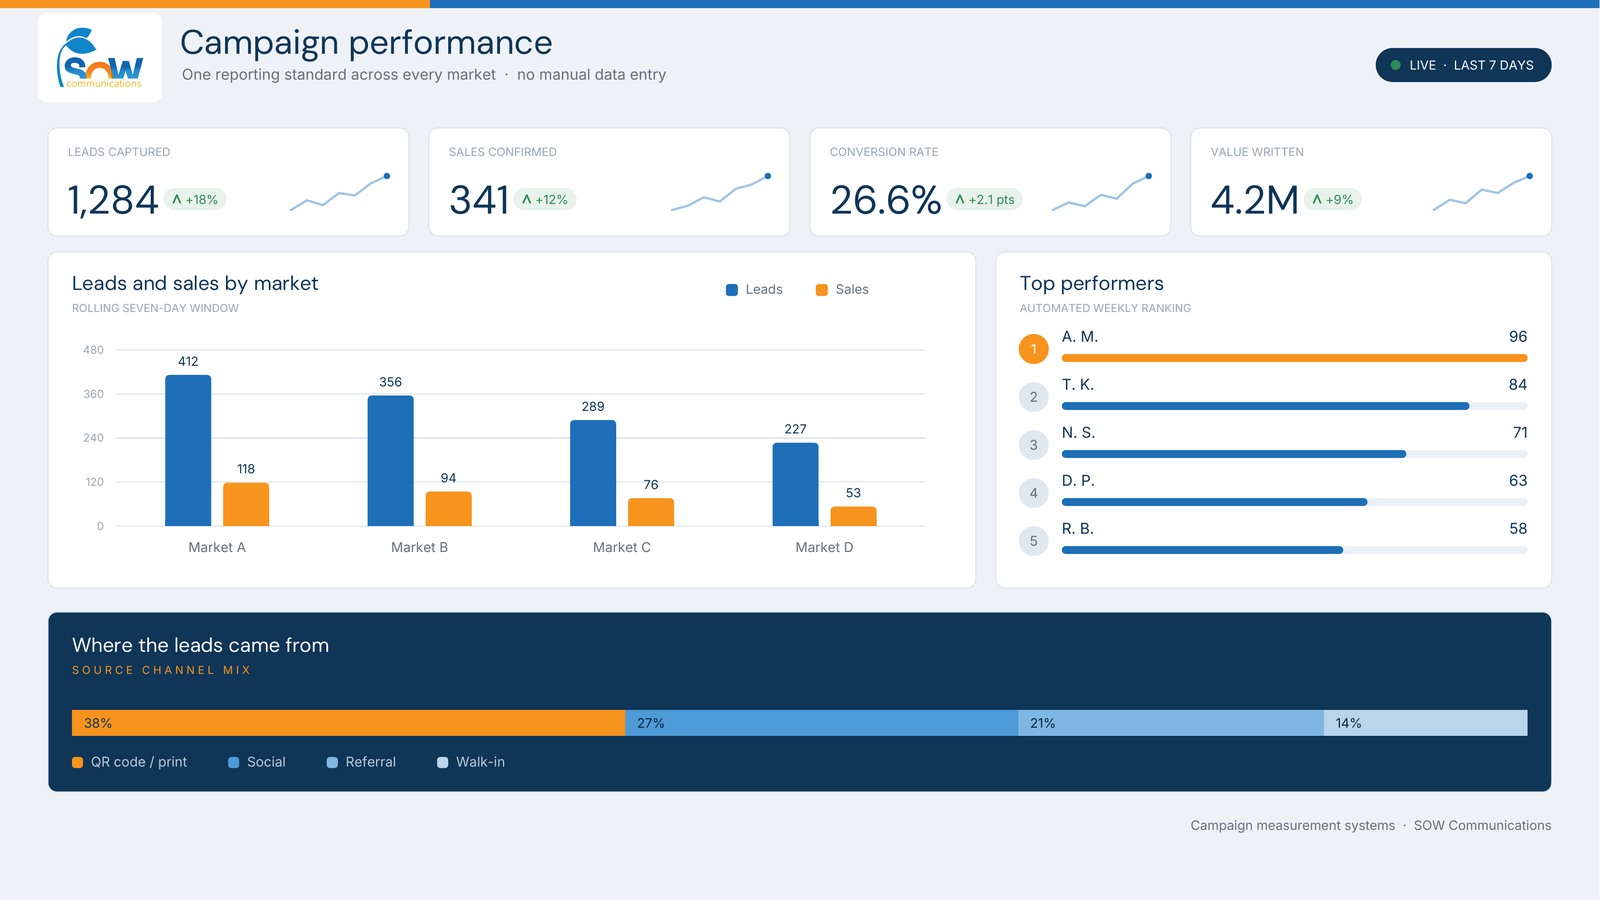Click the 21% Referral segment
This screenshot has height=900, width=1600.
[1171, 723]
